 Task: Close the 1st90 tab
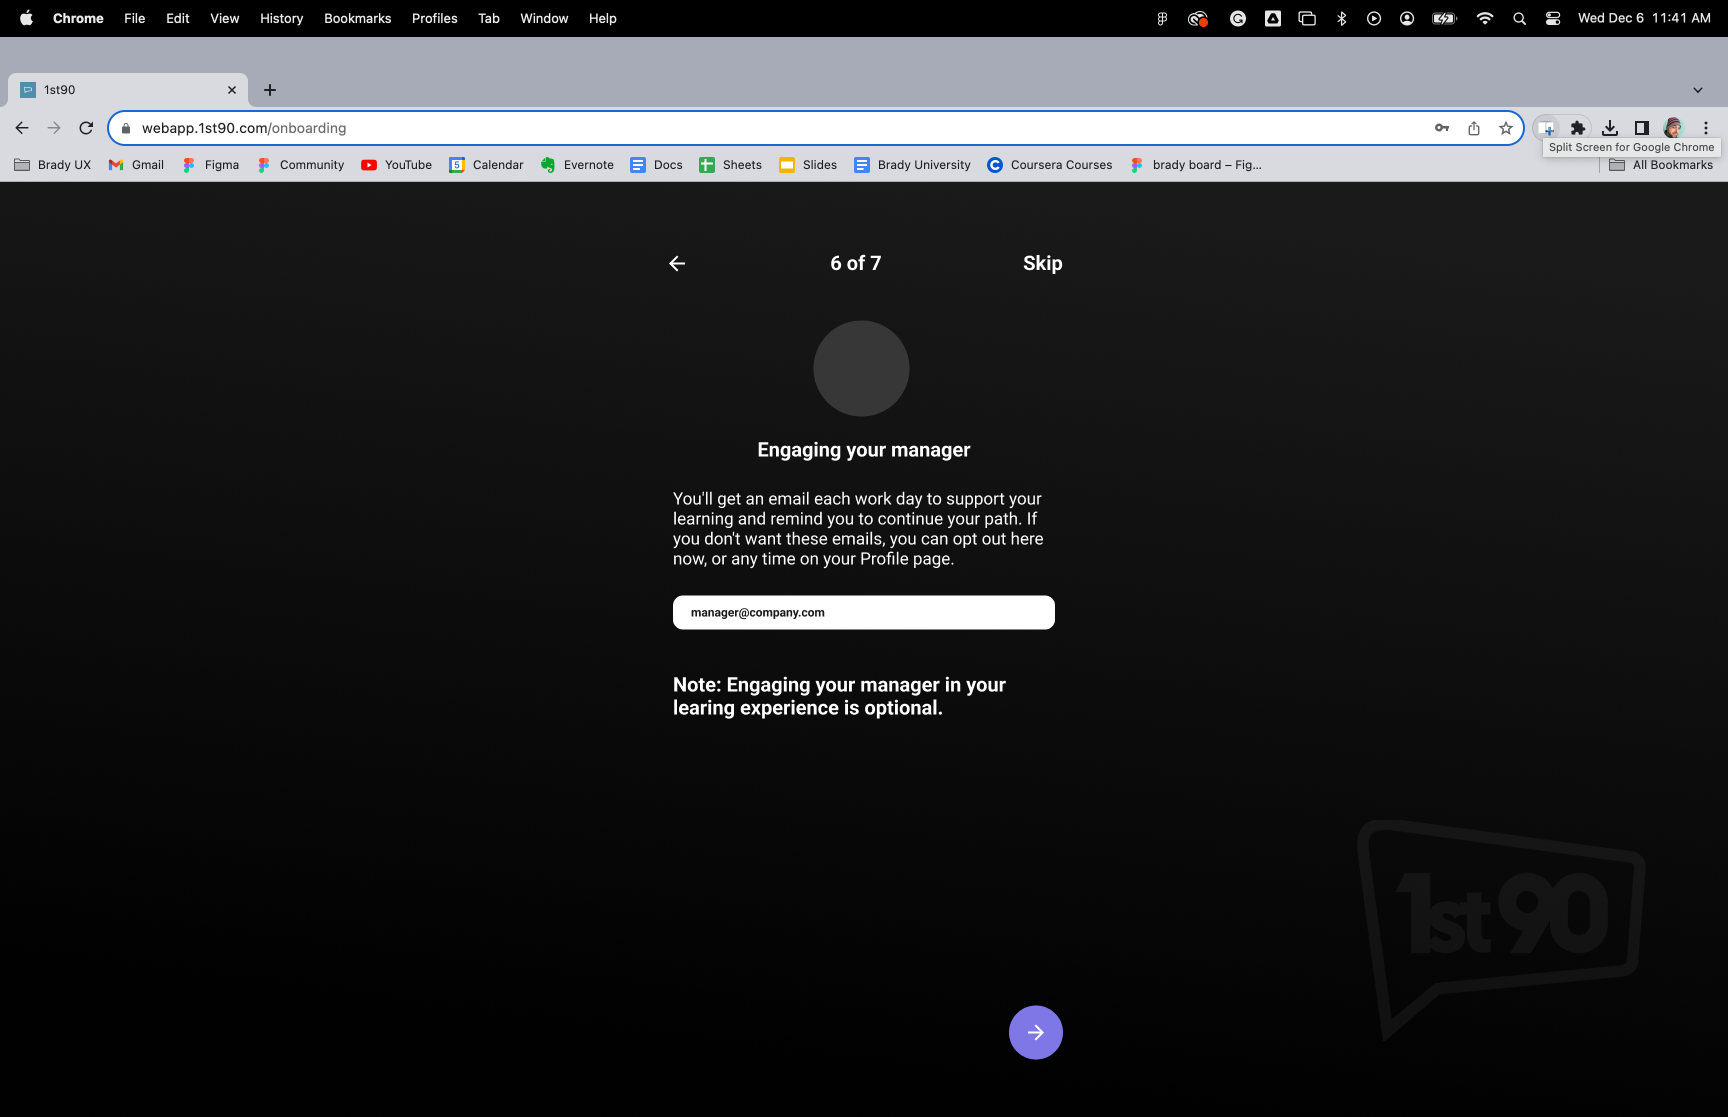pos(232,90)
